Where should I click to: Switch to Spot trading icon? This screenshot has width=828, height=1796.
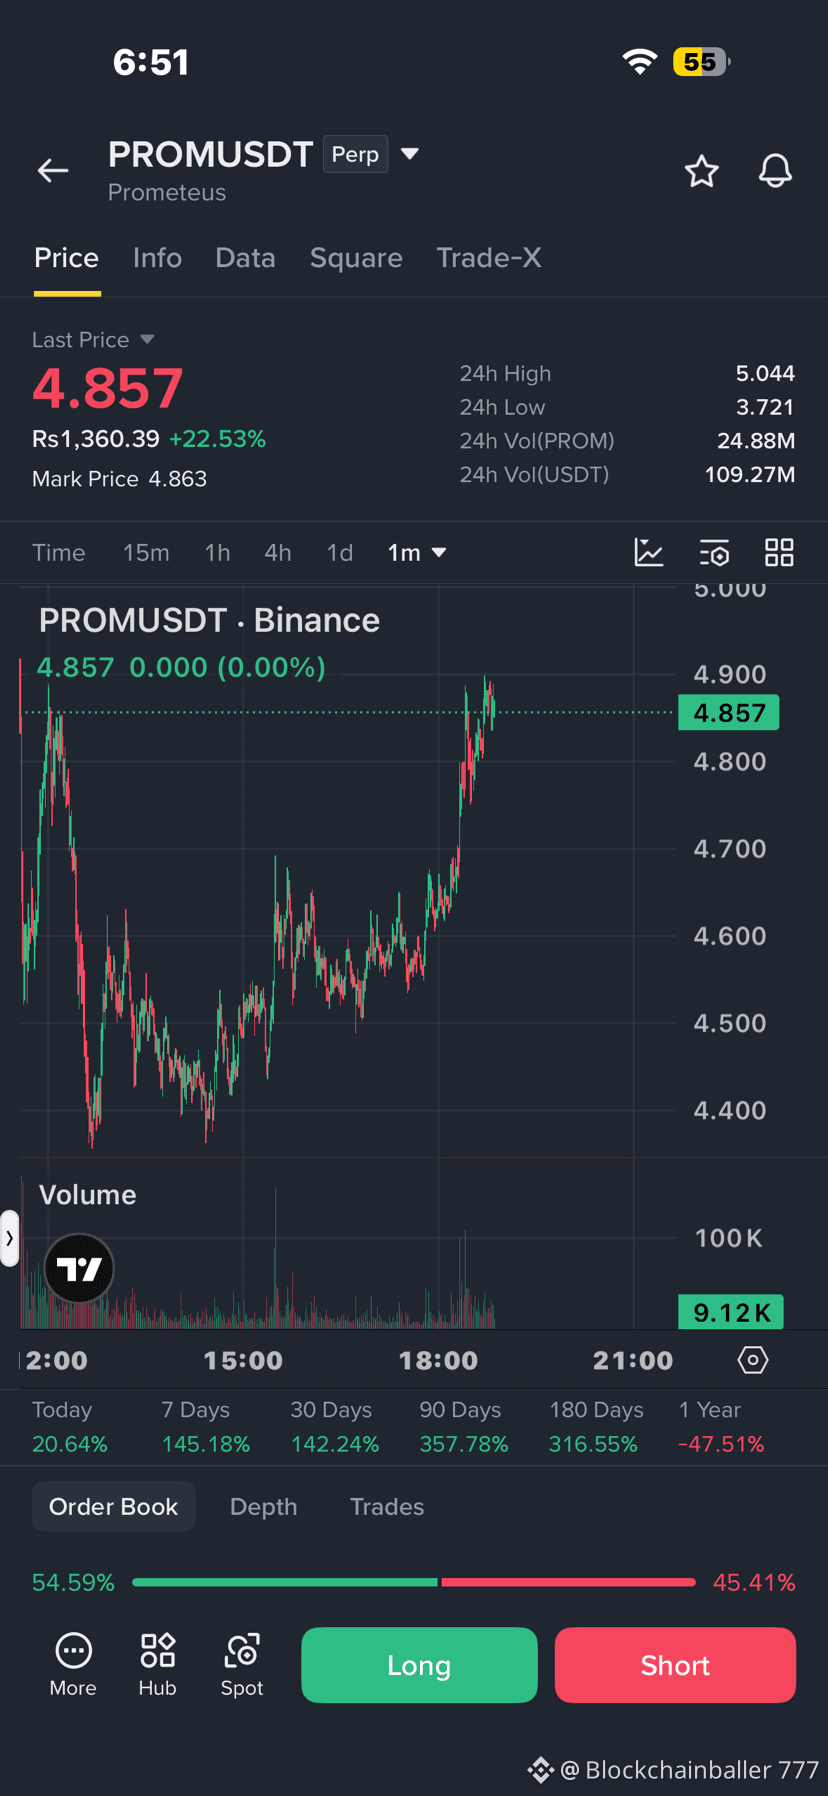point(242,1665)
